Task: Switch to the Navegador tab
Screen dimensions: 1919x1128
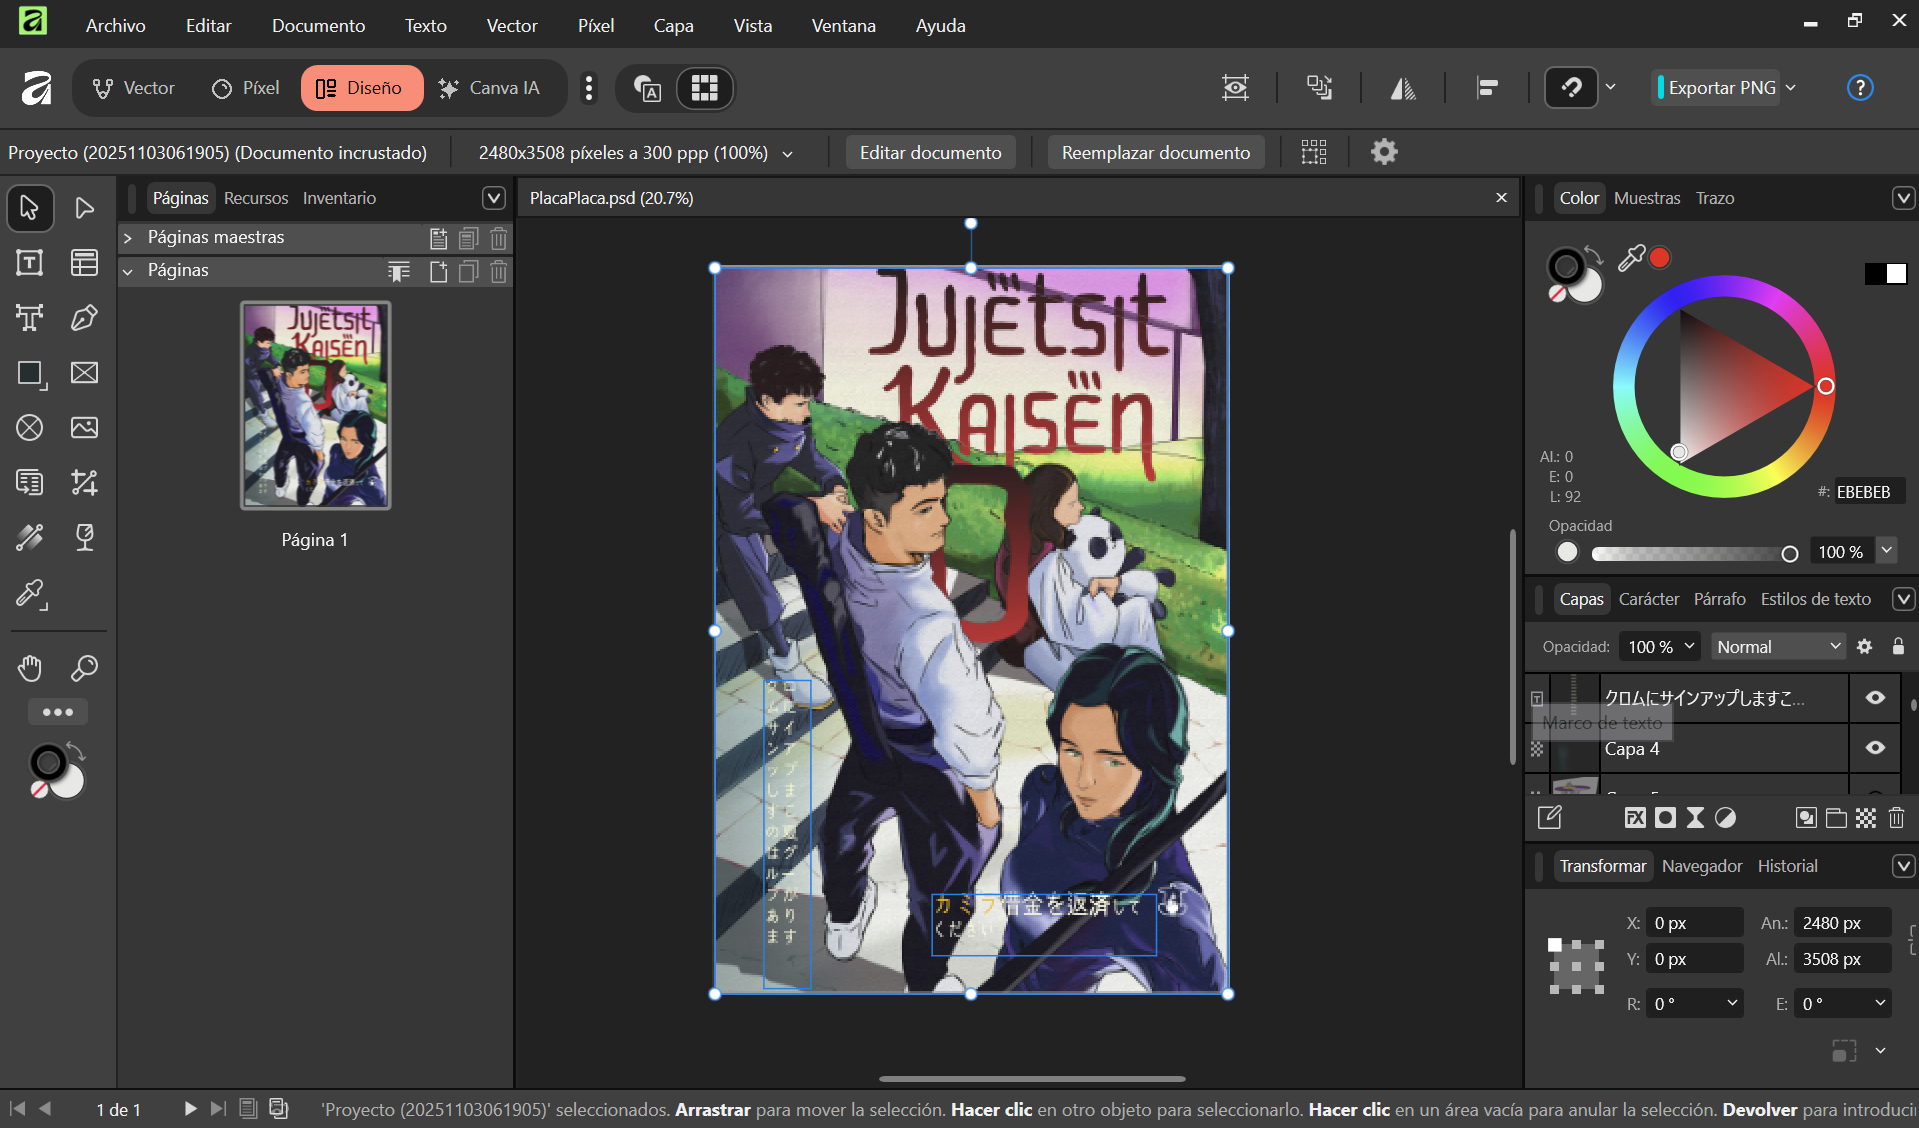Action: [1701, 866]
